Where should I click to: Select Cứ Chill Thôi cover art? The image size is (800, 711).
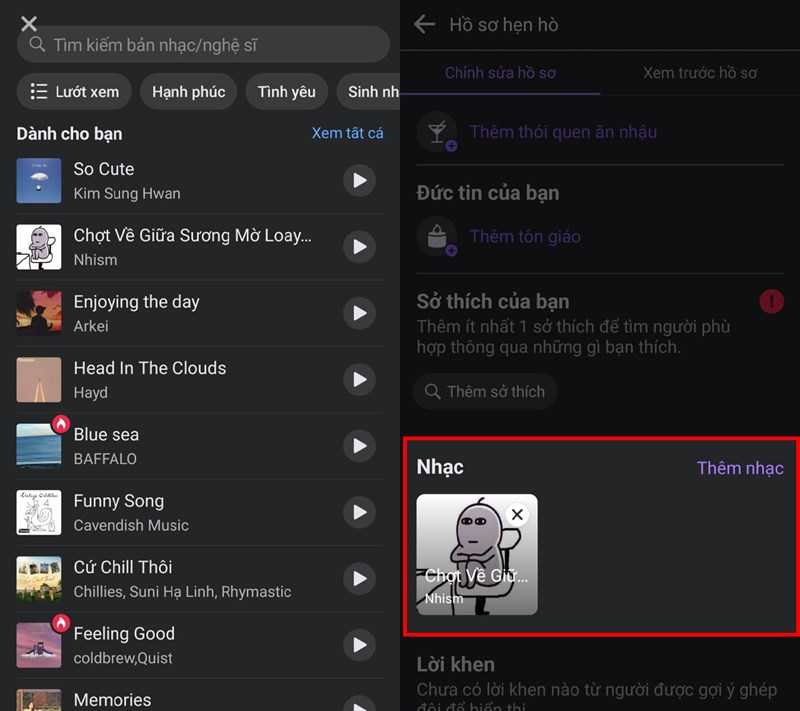(x=39, y=579)
